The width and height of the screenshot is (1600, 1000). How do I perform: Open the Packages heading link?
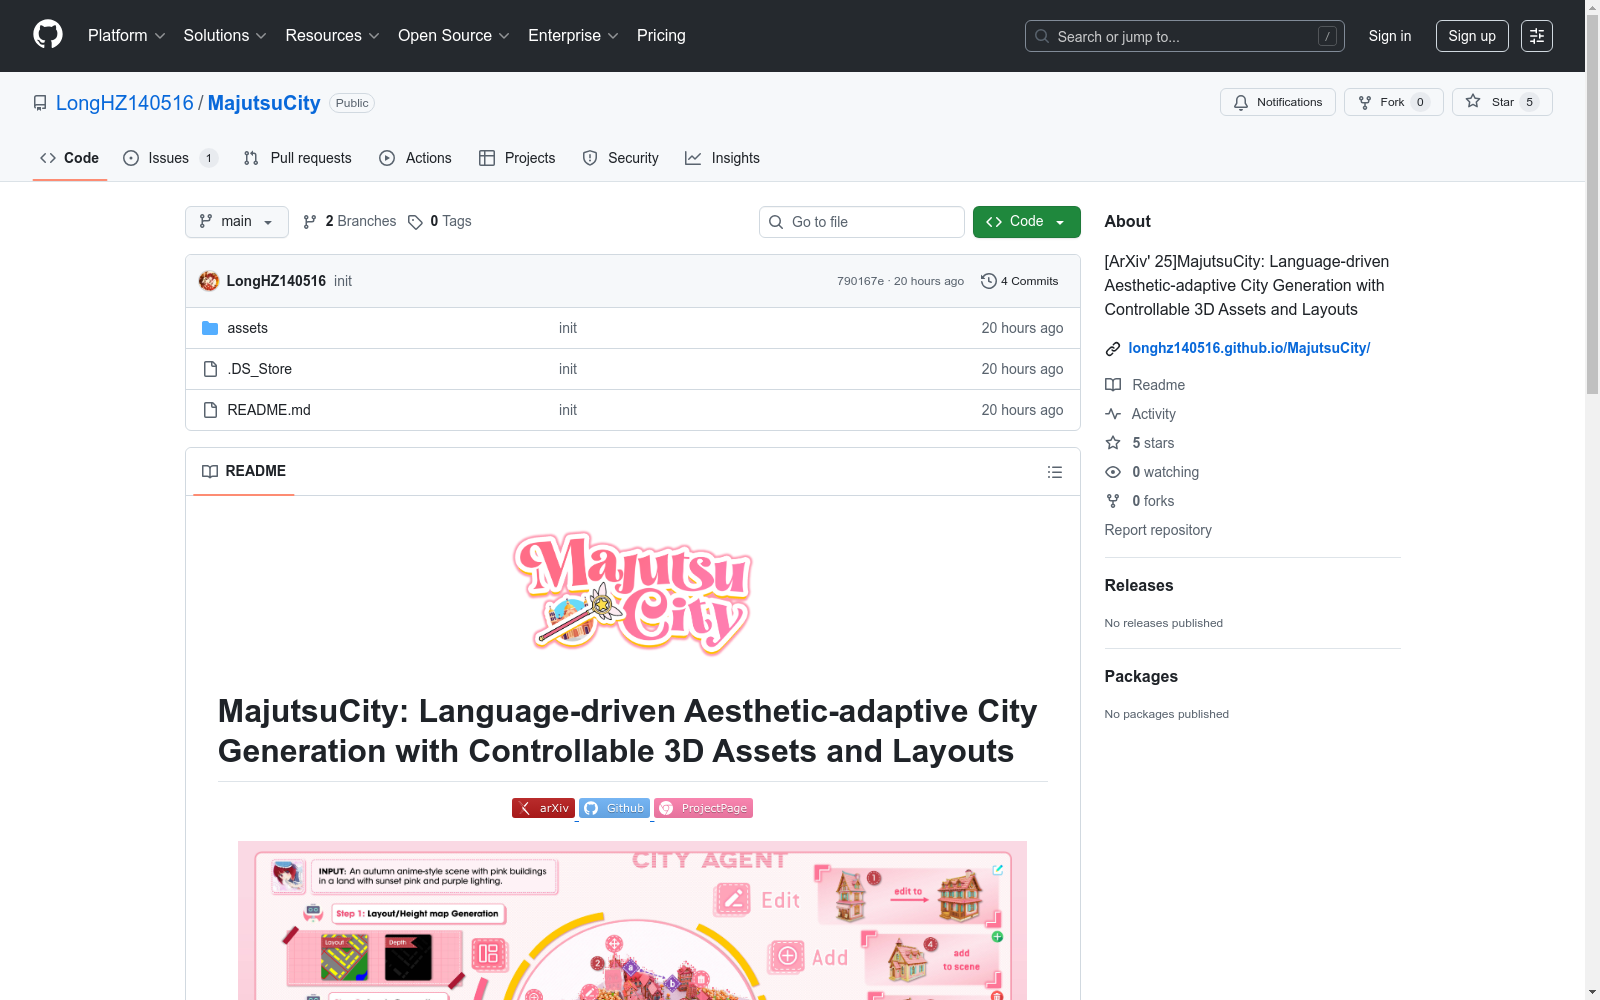[1141, 677]
